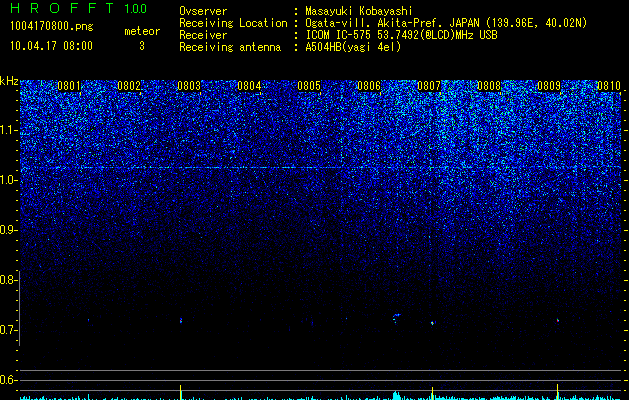629x400 pixels.
Task: Click the meteor label
Action: click(x=142, y=31)
